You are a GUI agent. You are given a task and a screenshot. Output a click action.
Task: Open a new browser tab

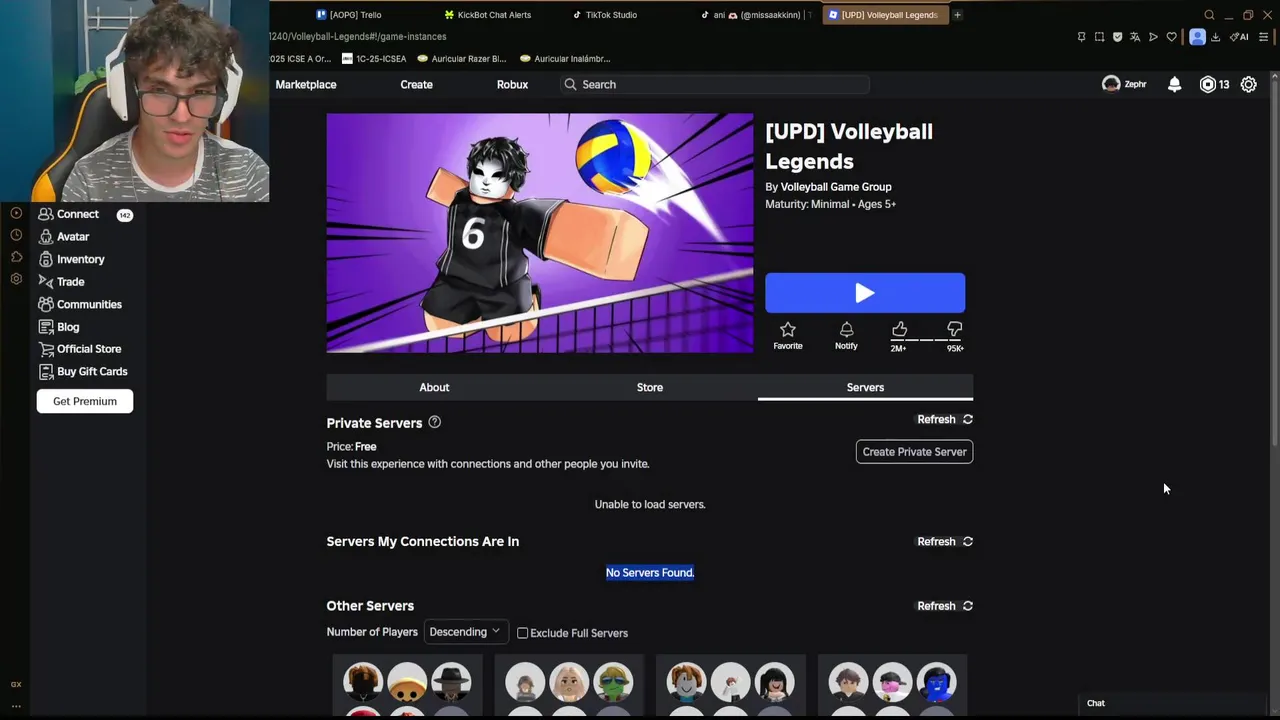coord(957,15)
